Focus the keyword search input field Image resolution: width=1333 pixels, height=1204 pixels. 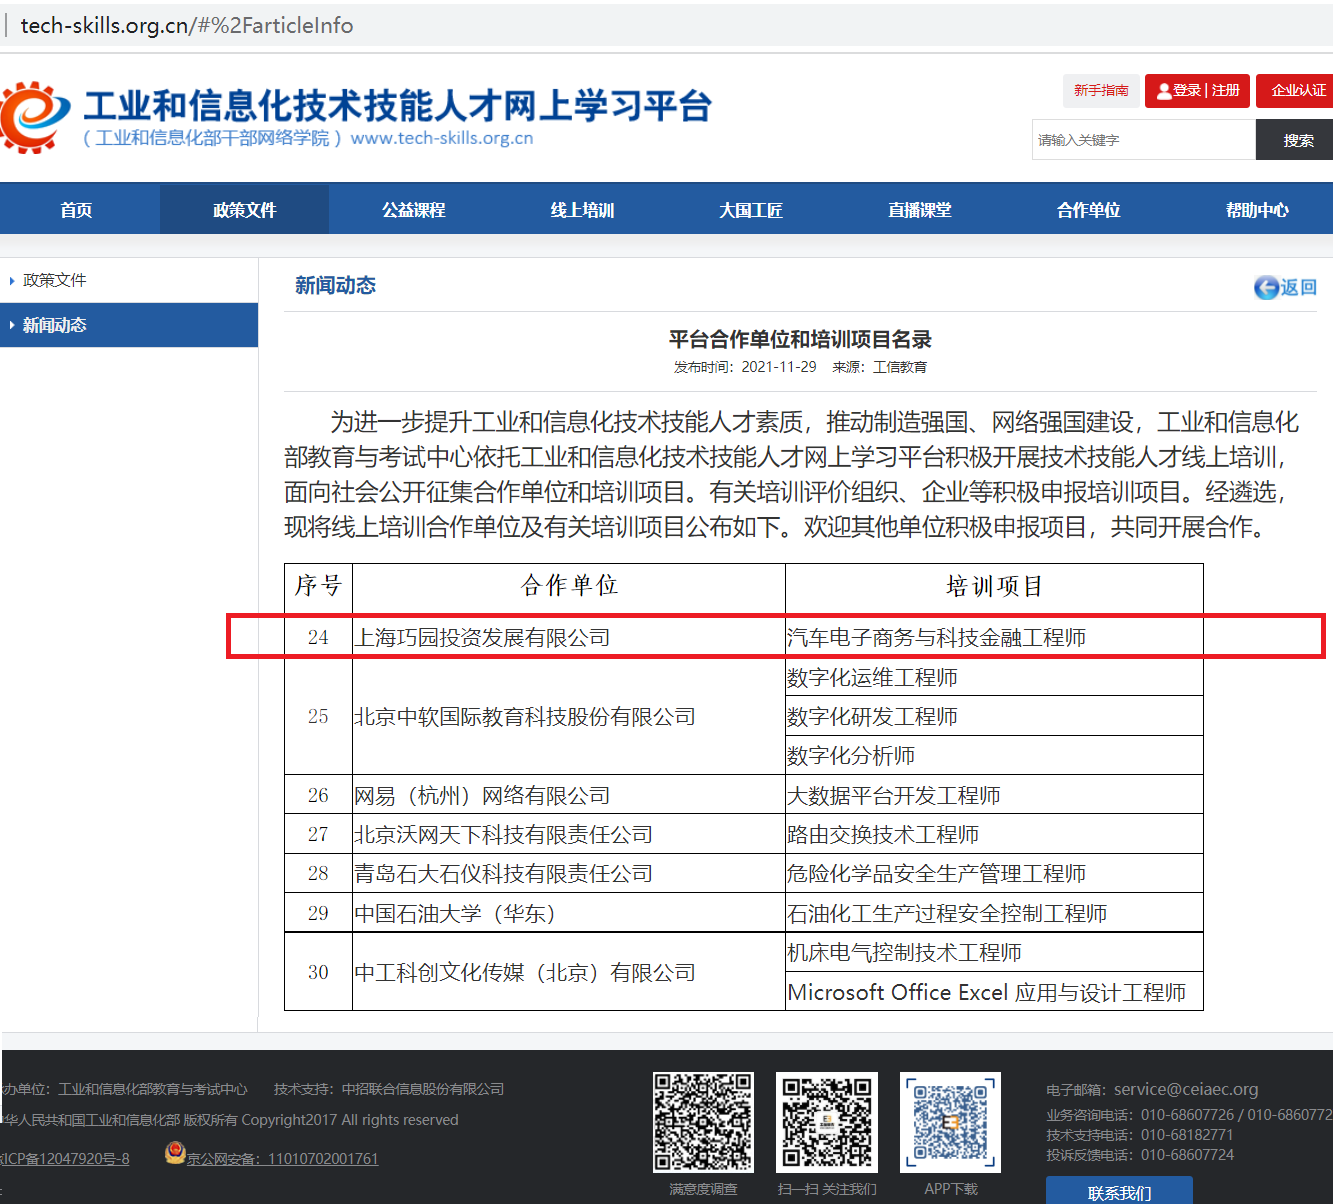(1143, 140)
